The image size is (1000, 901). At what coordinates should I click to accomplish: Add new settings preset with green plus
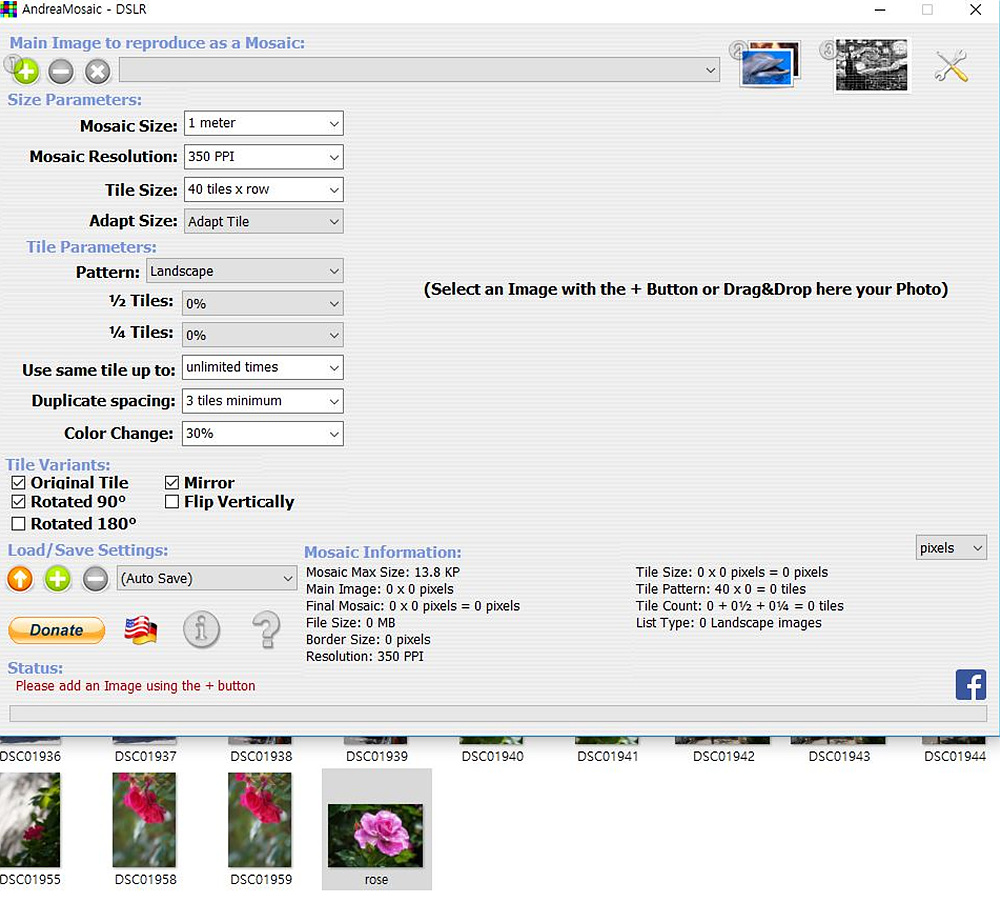[x=57, y=579]
